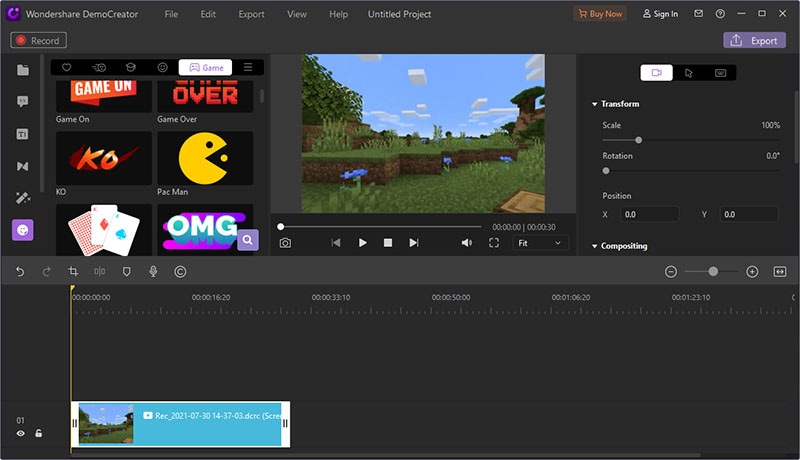Open the File menu
Screen dimensions: 800x460
[x=171, y=14]
